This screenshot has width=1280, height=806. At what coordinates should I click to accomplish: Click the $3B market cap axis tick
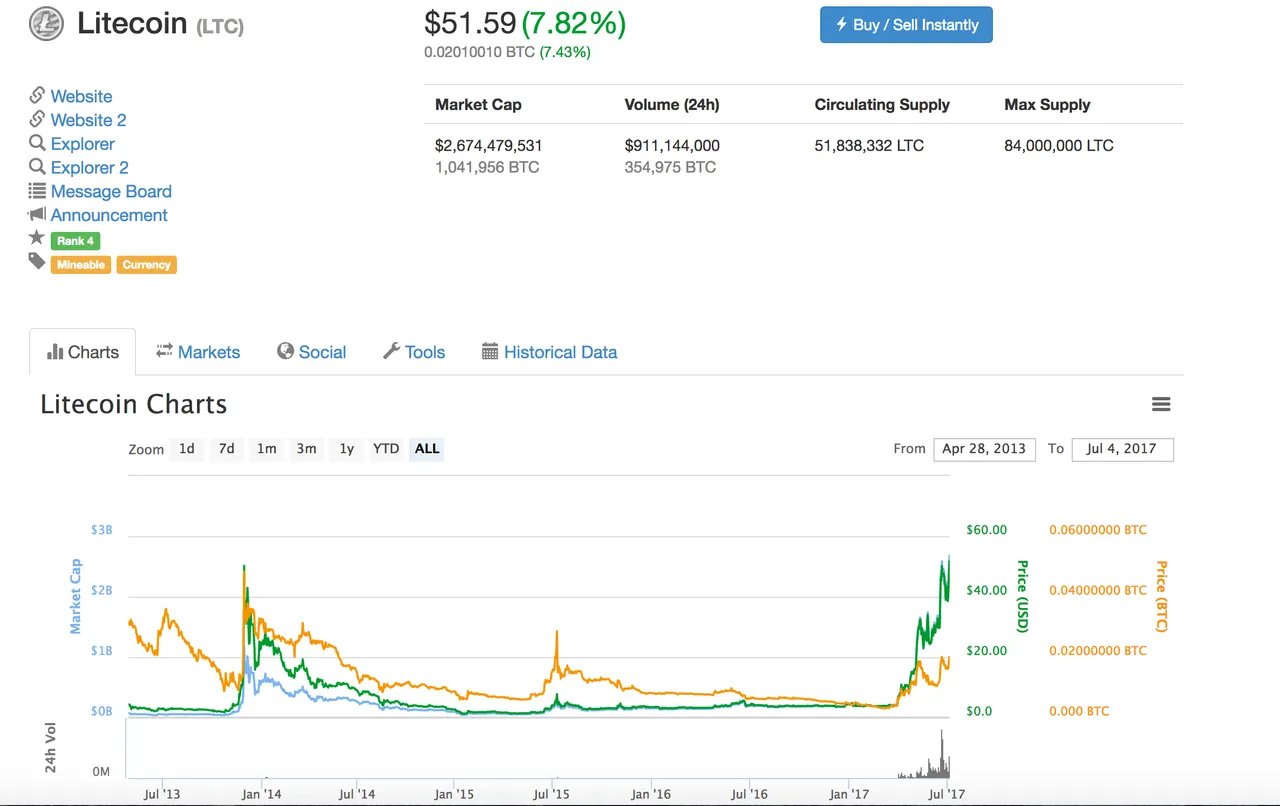point(102,530)
